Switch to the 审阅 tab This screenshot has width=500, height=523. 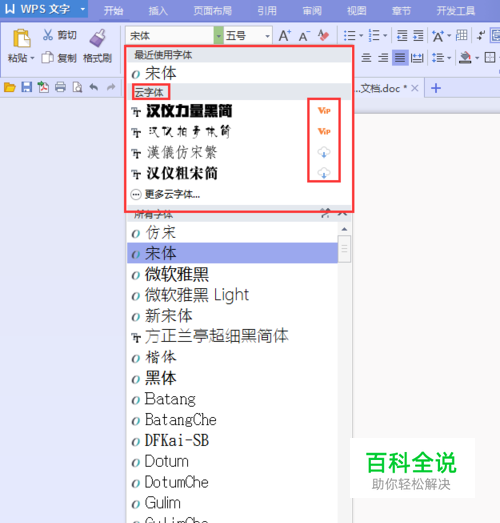click(x=312, y=11)
